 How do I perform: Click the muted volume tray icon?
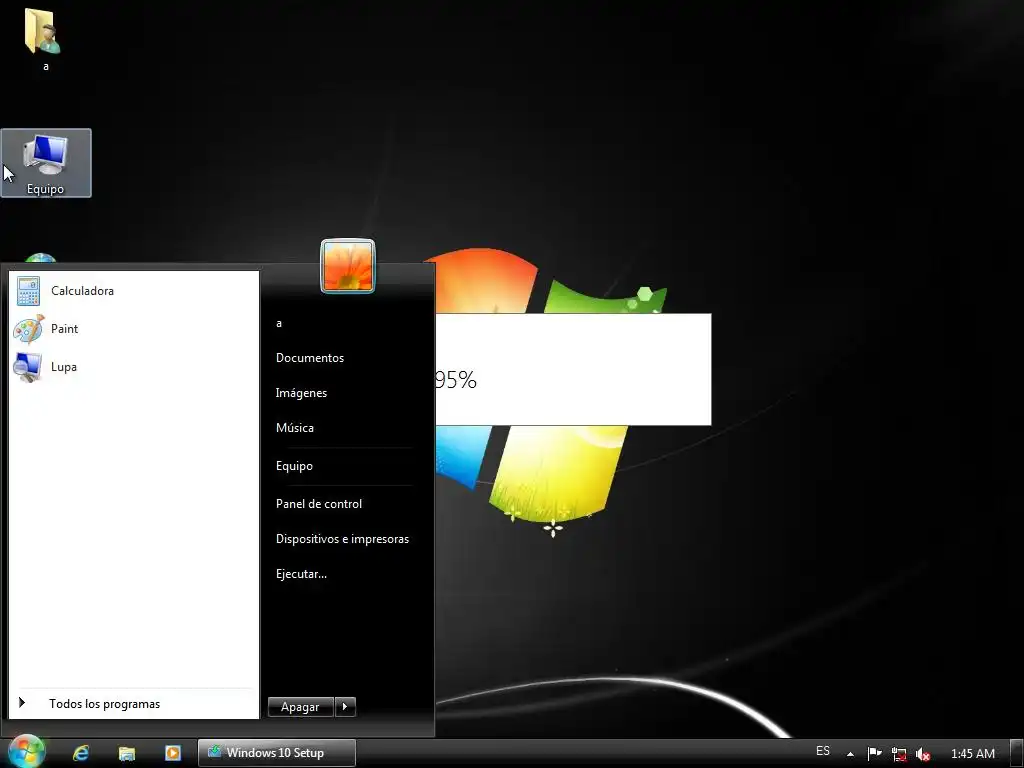[x=922, y=754]
